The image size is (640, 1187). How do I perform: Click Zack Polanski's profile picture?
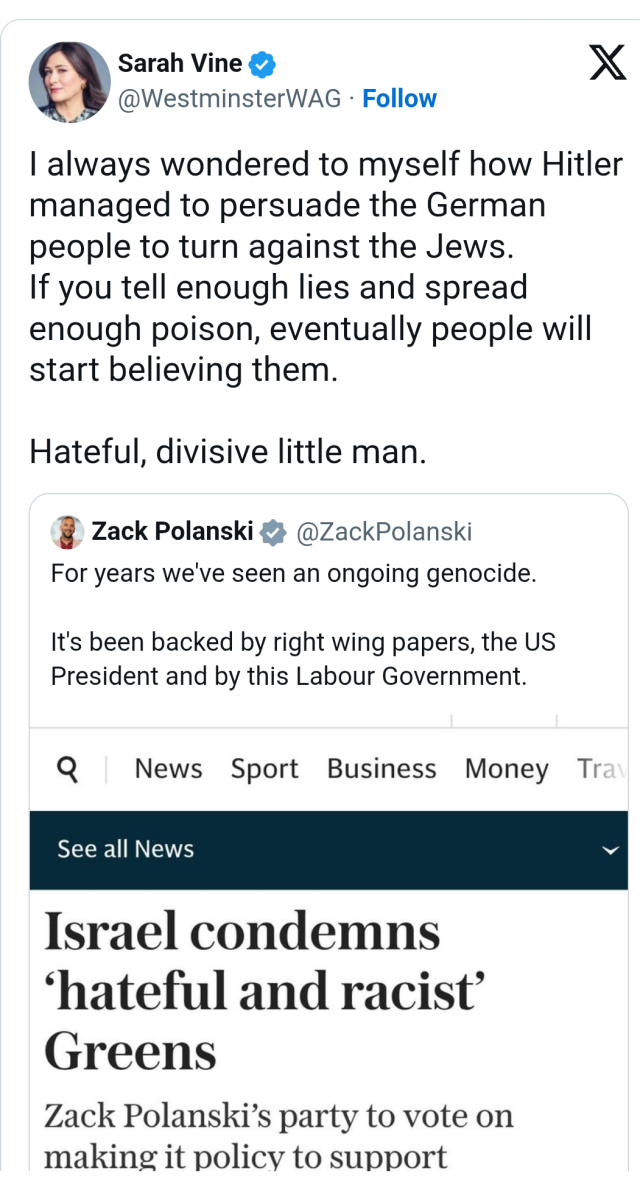pos(64,531)
